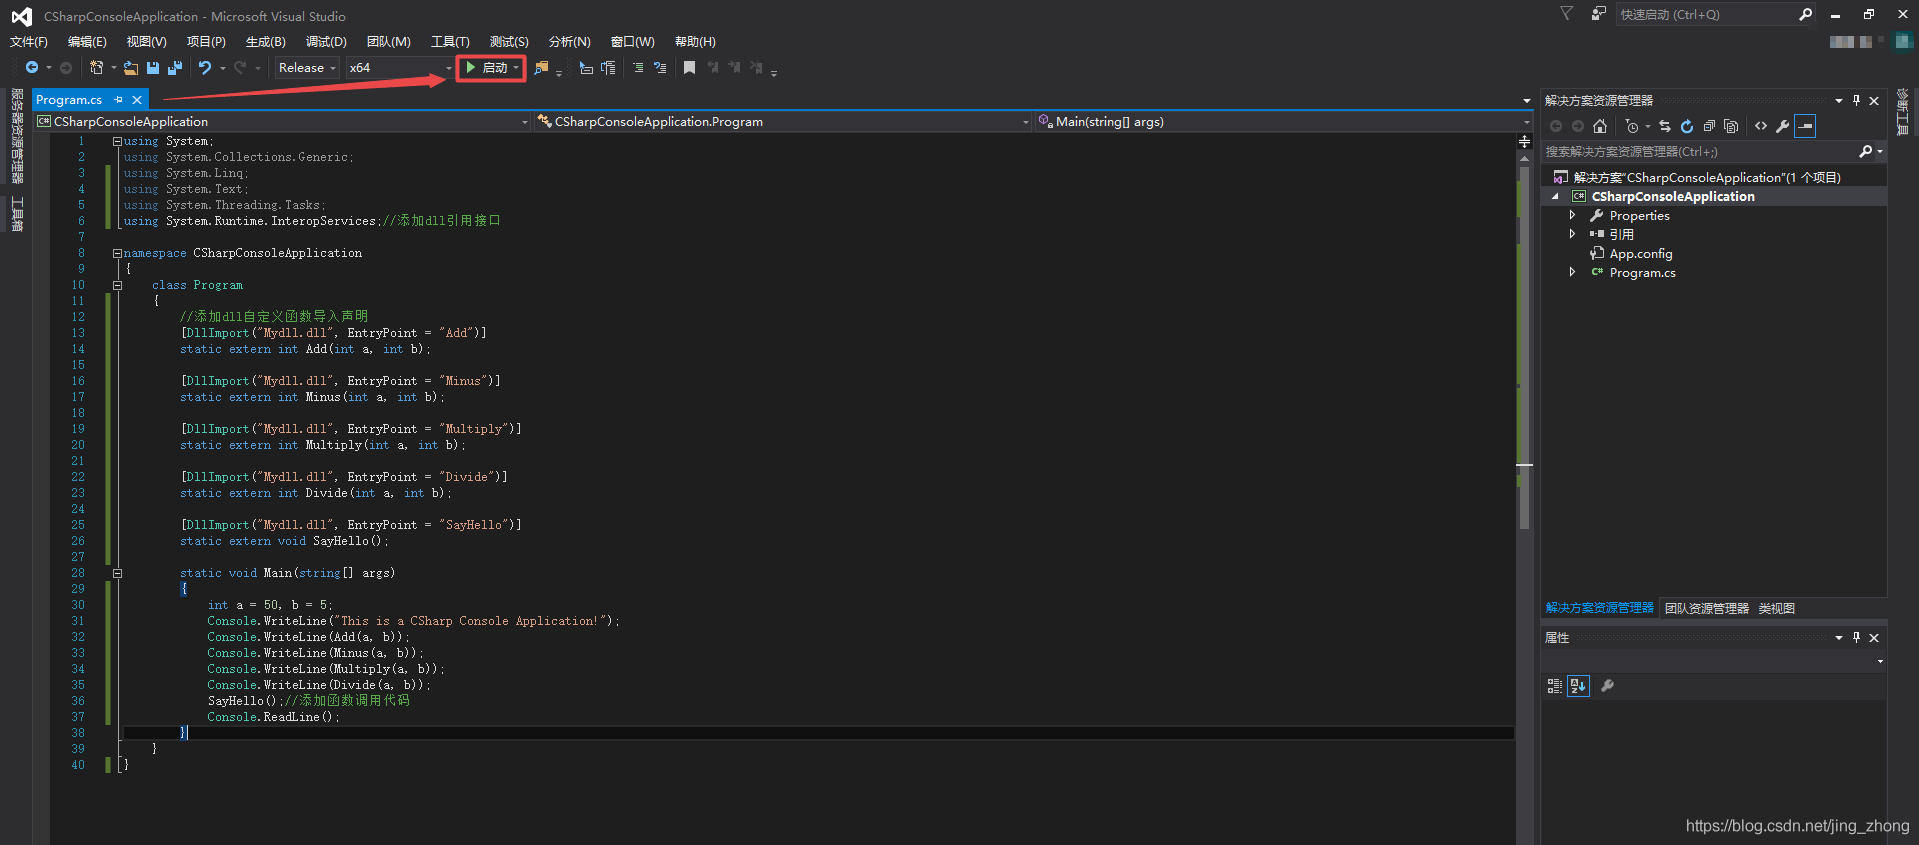Open the 编辑(E) Edit menu

(x=87, y=42)
